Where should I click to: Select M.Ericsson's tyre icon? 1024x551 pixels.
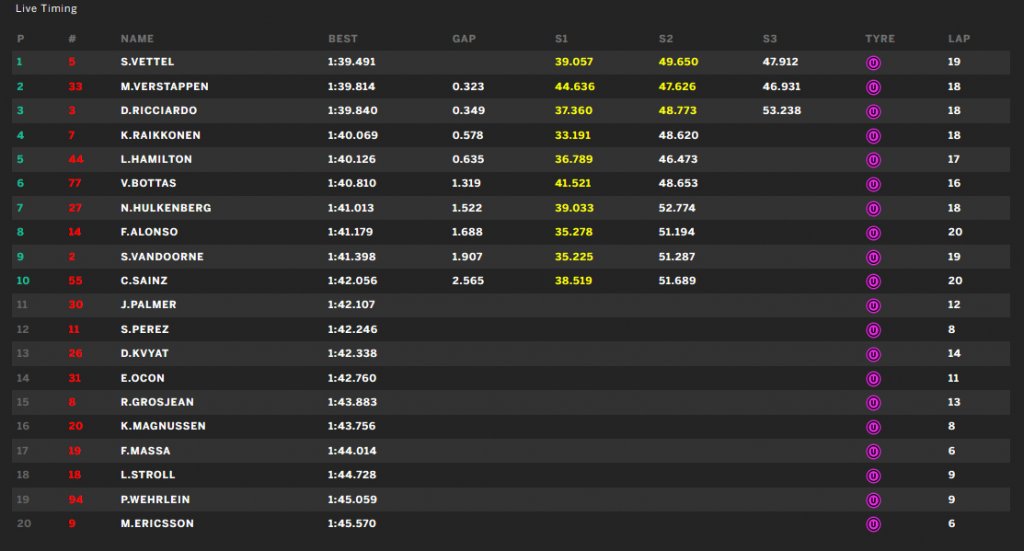(873, 524)
